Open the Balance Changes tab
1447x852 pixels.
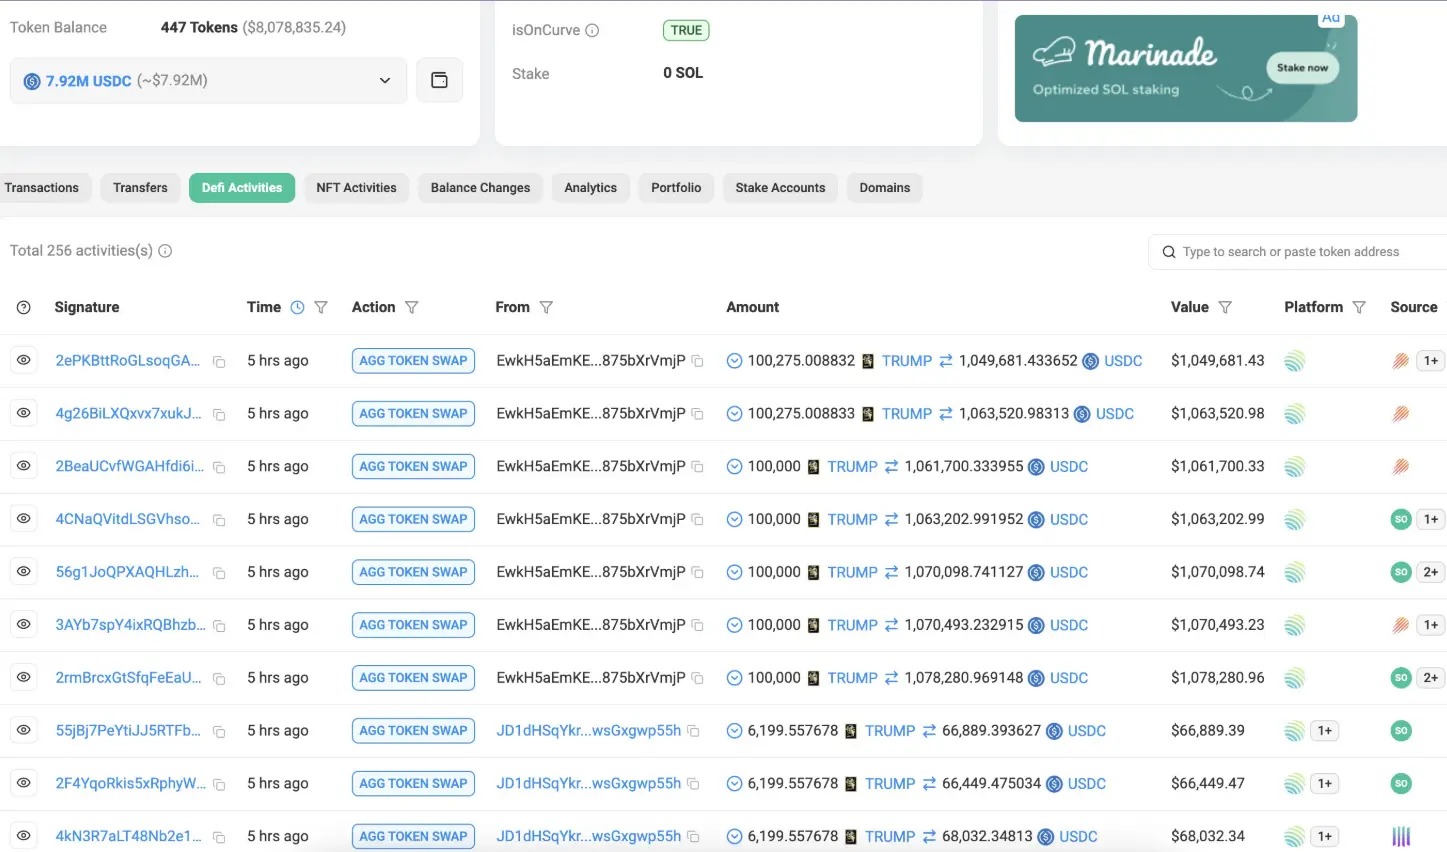pos(480,187)
